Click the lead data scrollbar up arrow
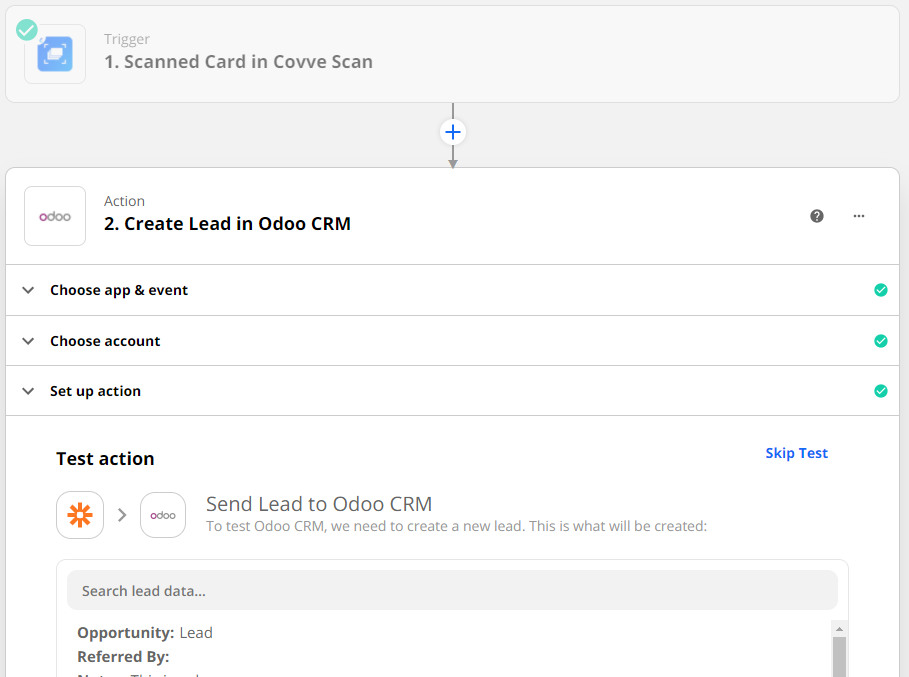 (839, 629)
